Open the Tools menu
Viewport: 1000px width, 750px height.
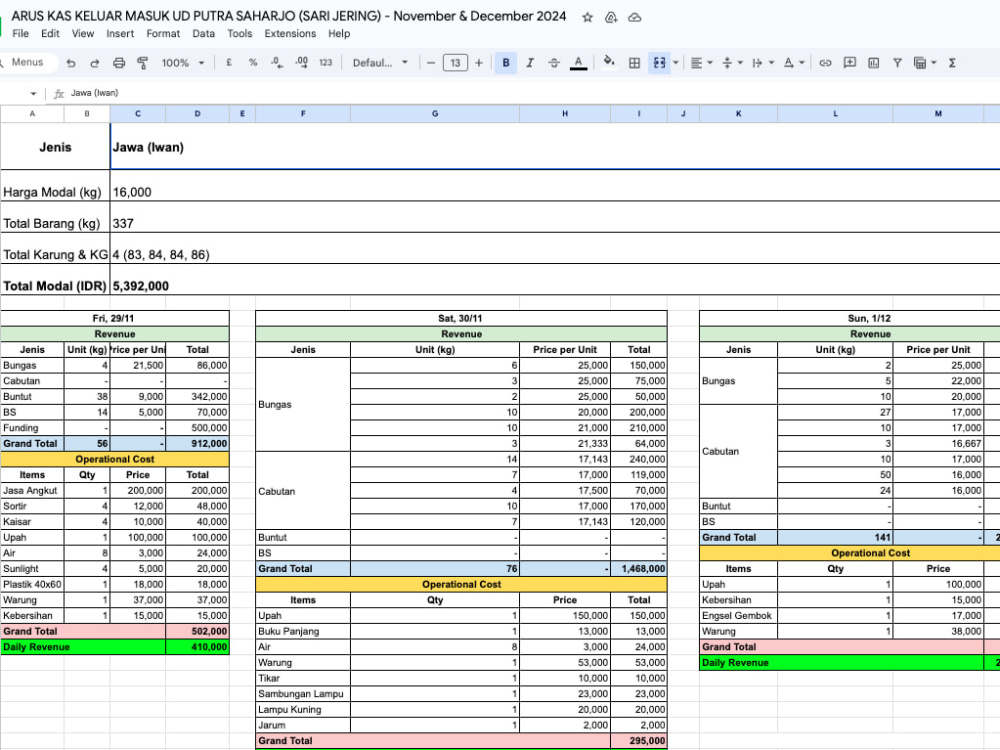click(240, 33)
